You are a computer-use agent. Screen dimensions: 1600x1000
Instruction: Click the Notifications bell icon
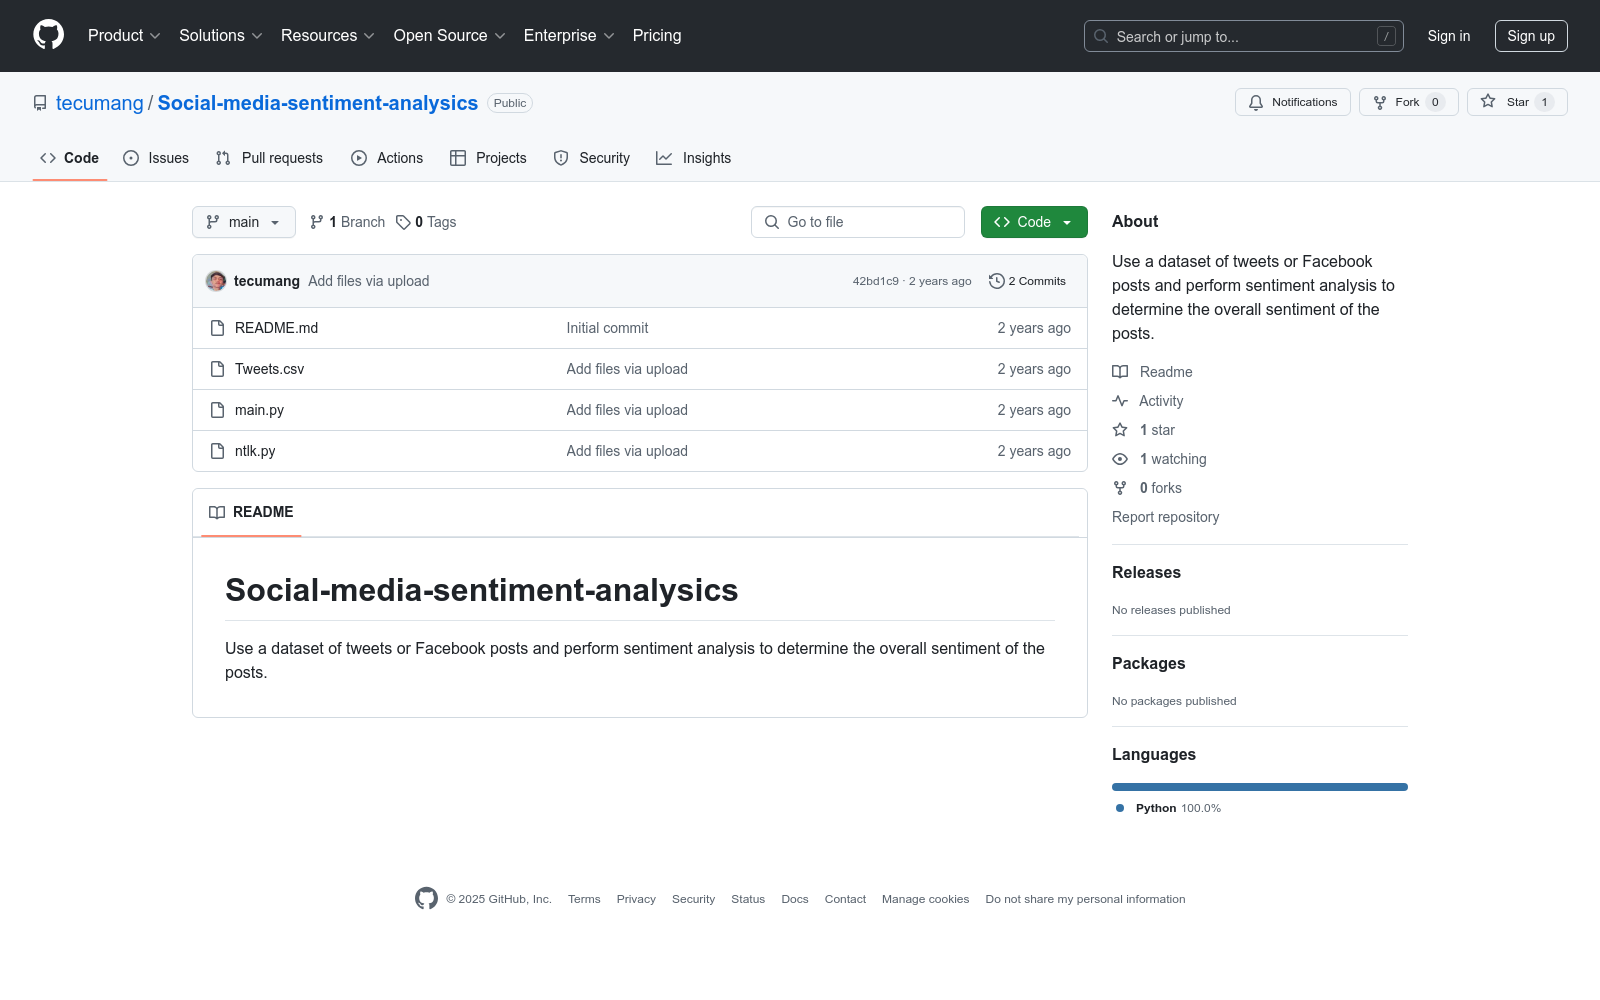tap(1256, 102)
